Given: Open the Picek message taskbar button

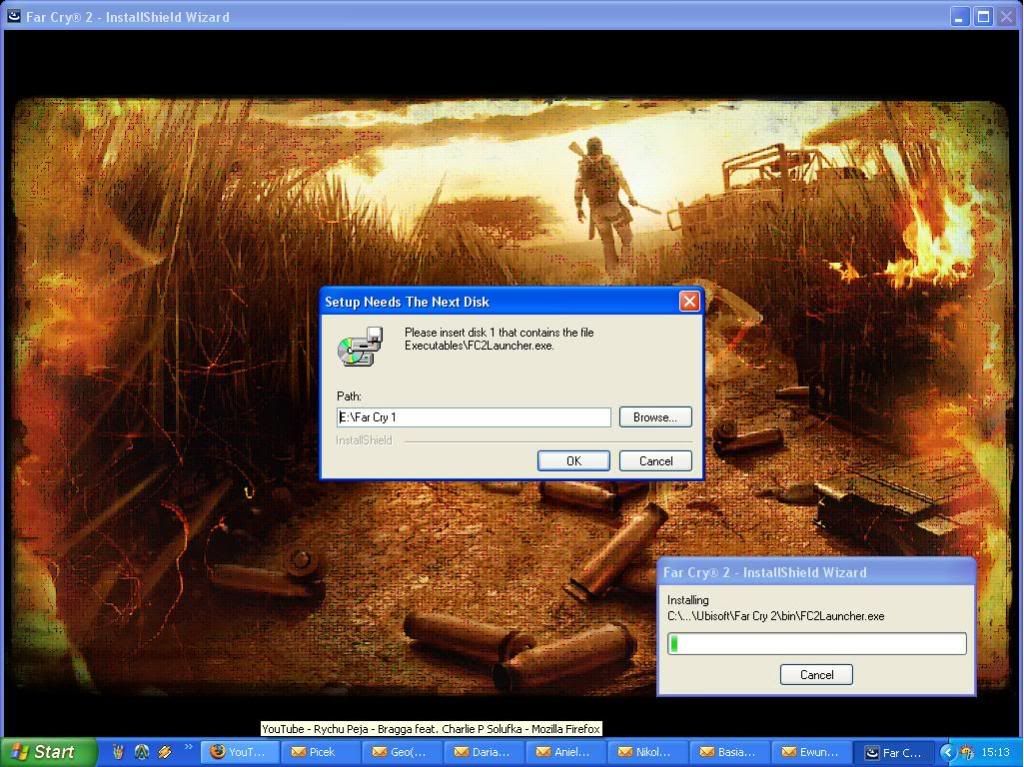Looking at the screenshot, I should 321,752.
